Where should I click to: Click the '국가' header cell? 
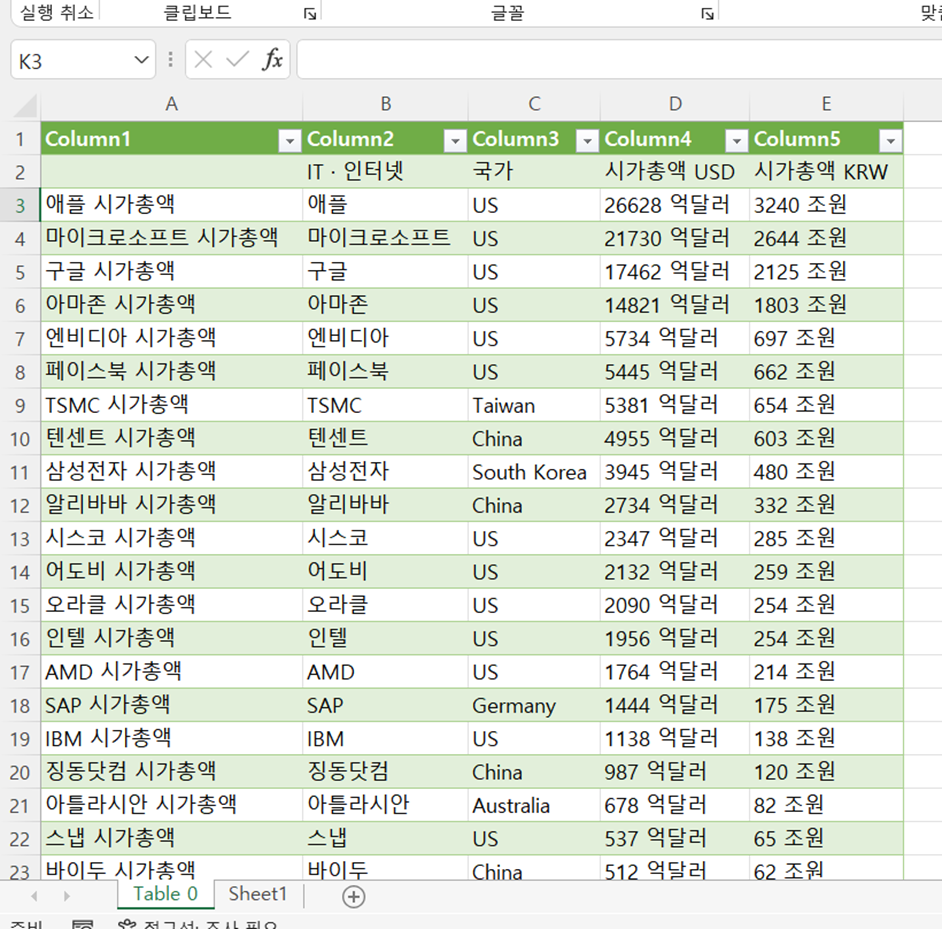(534, 172)
